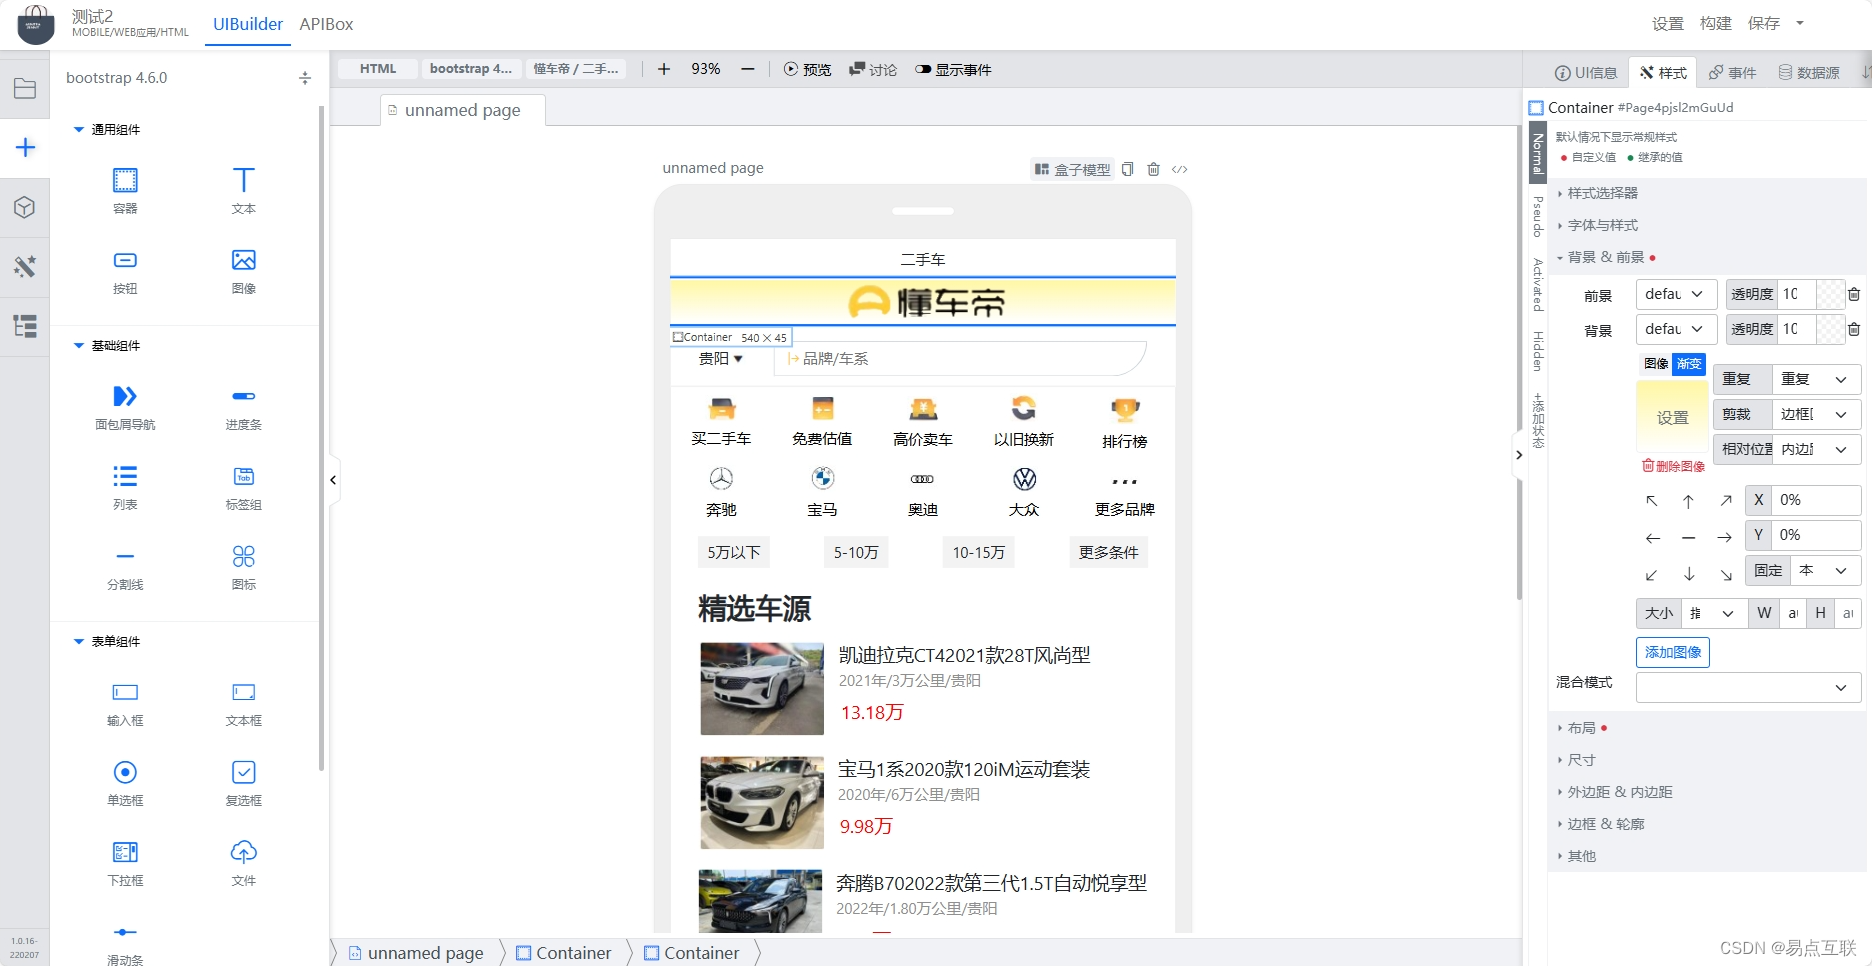The image size is (1872, 966).
Task: Collapse the 表单组件 section
Action: point(107,641)
